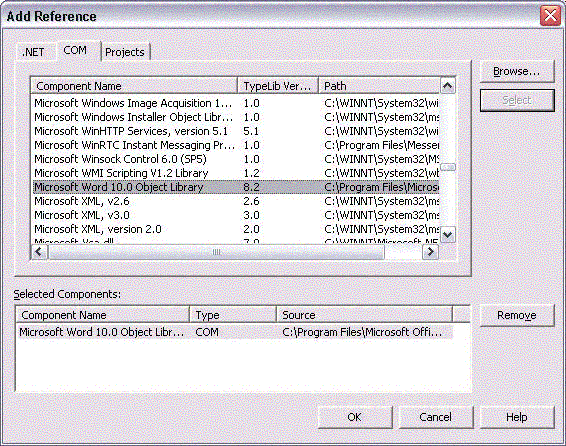
Task: Click the C:\Program Files\Microsoft Offi... source cell
Action: 362,332
